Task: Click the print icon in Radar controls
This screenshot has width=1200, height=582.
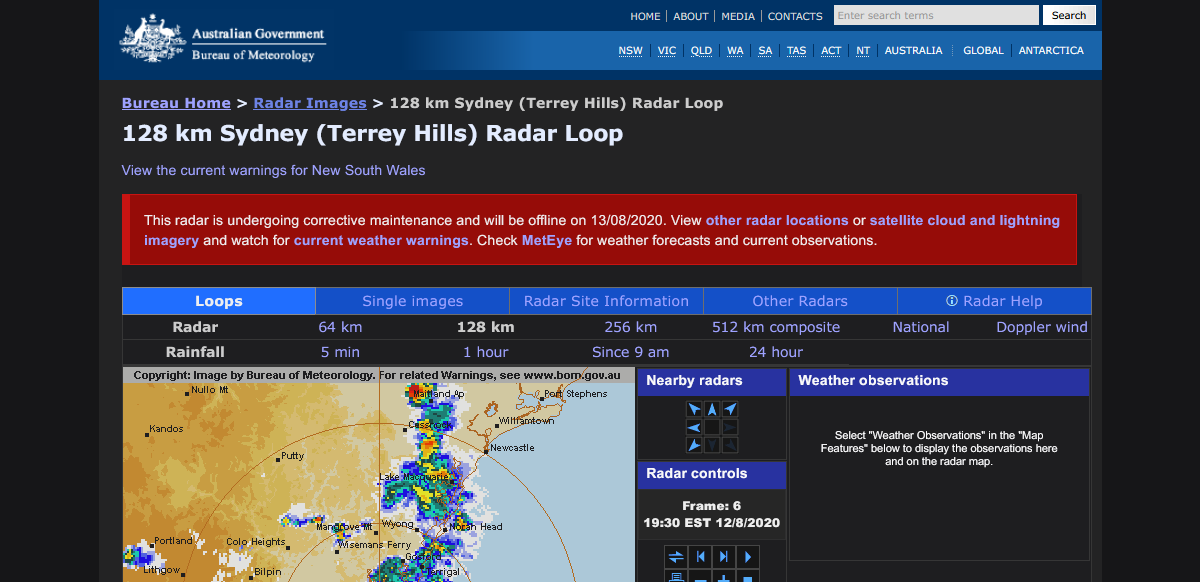Action: [675, 578]
